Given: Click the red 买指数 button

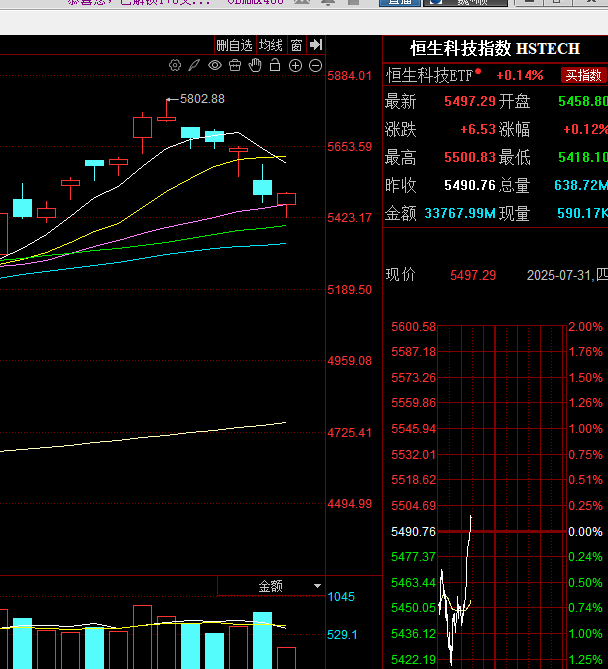Looking at the screenshot, I should 583,76.
